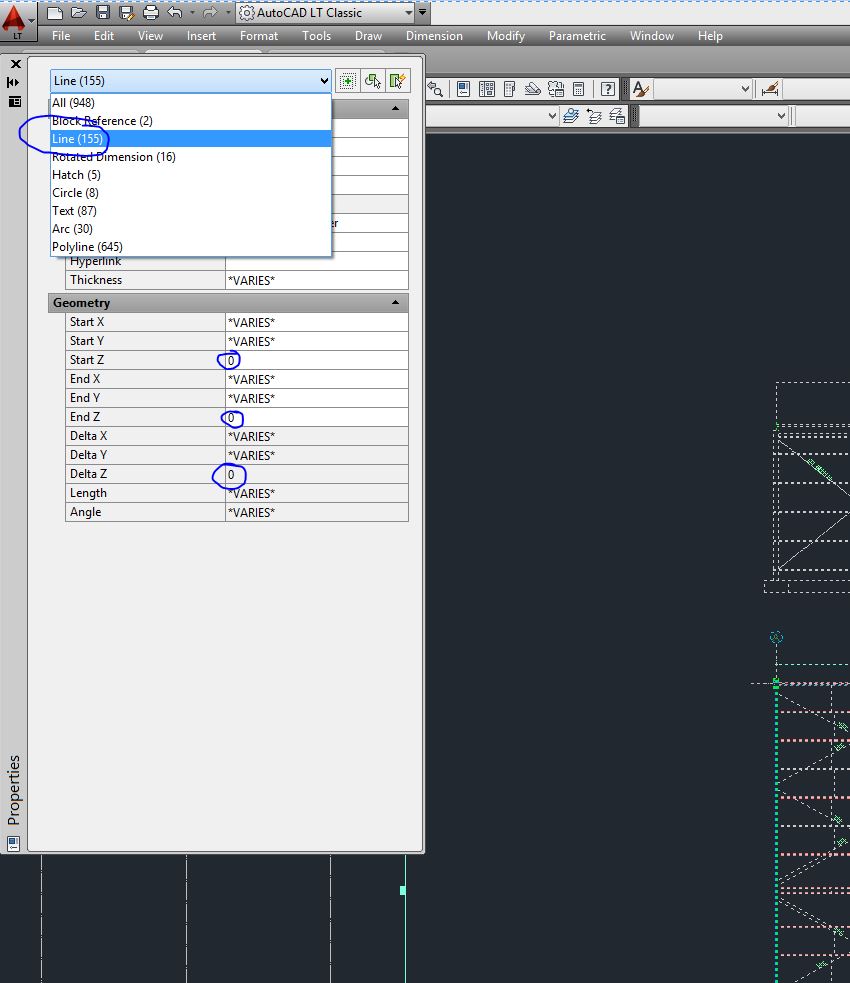The width and height of the screenshot is (850, 983).
Task: Open the File menu
Action: 61,36
